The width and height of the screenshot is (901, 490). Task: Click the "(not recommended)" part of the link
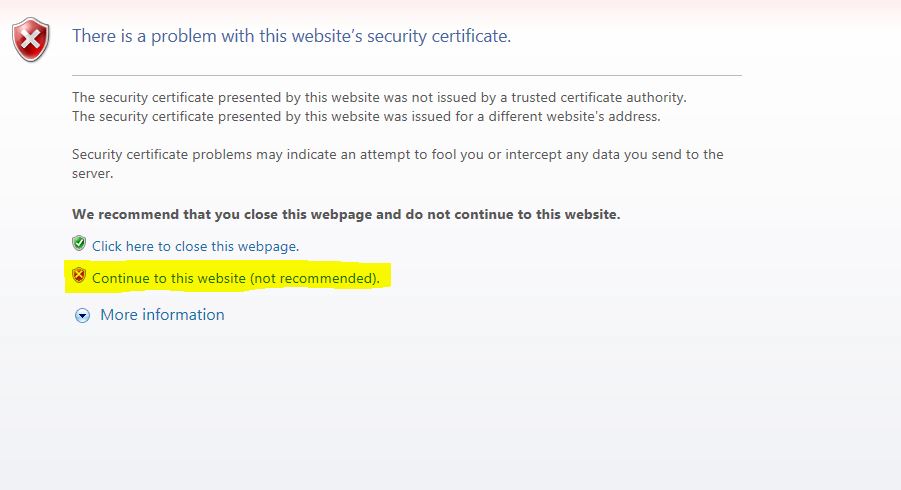click(315, 278)
